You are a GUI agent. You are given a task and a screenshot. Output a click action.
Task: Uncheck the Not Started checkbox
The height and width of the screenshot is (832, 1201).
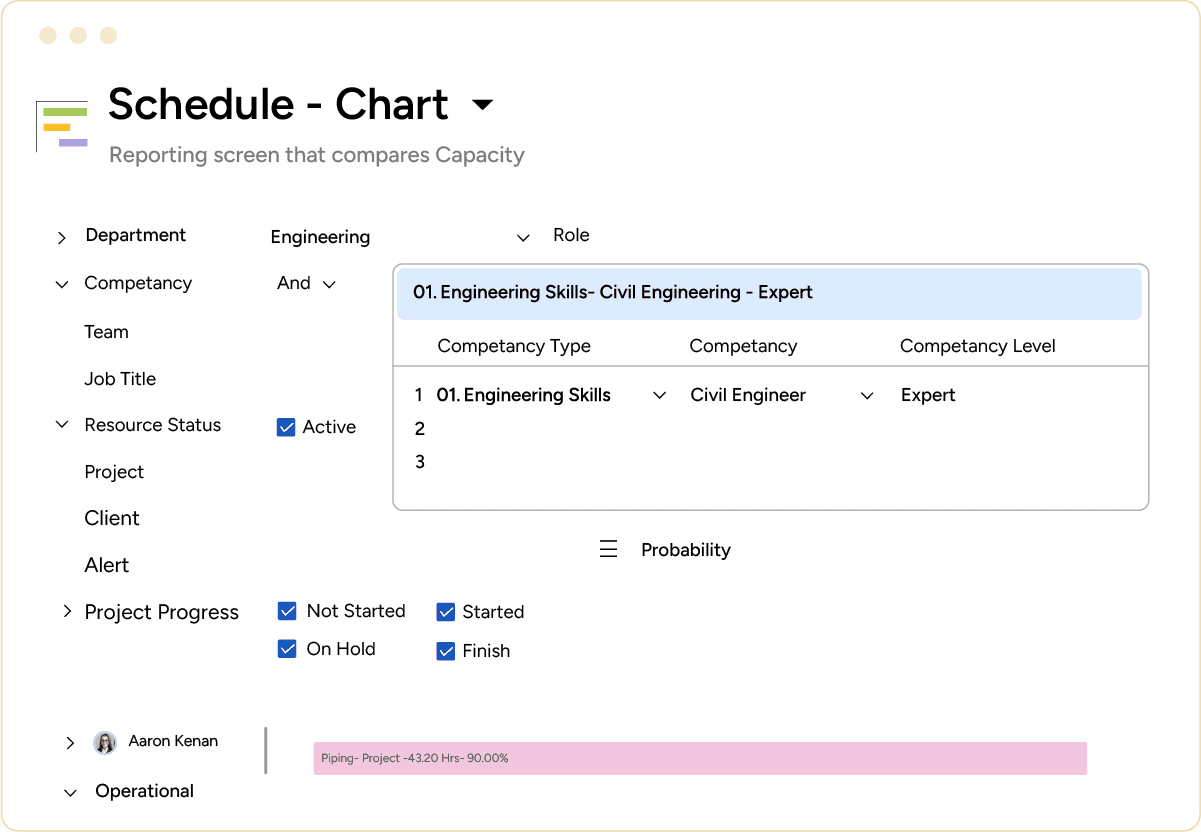[287, 610]
